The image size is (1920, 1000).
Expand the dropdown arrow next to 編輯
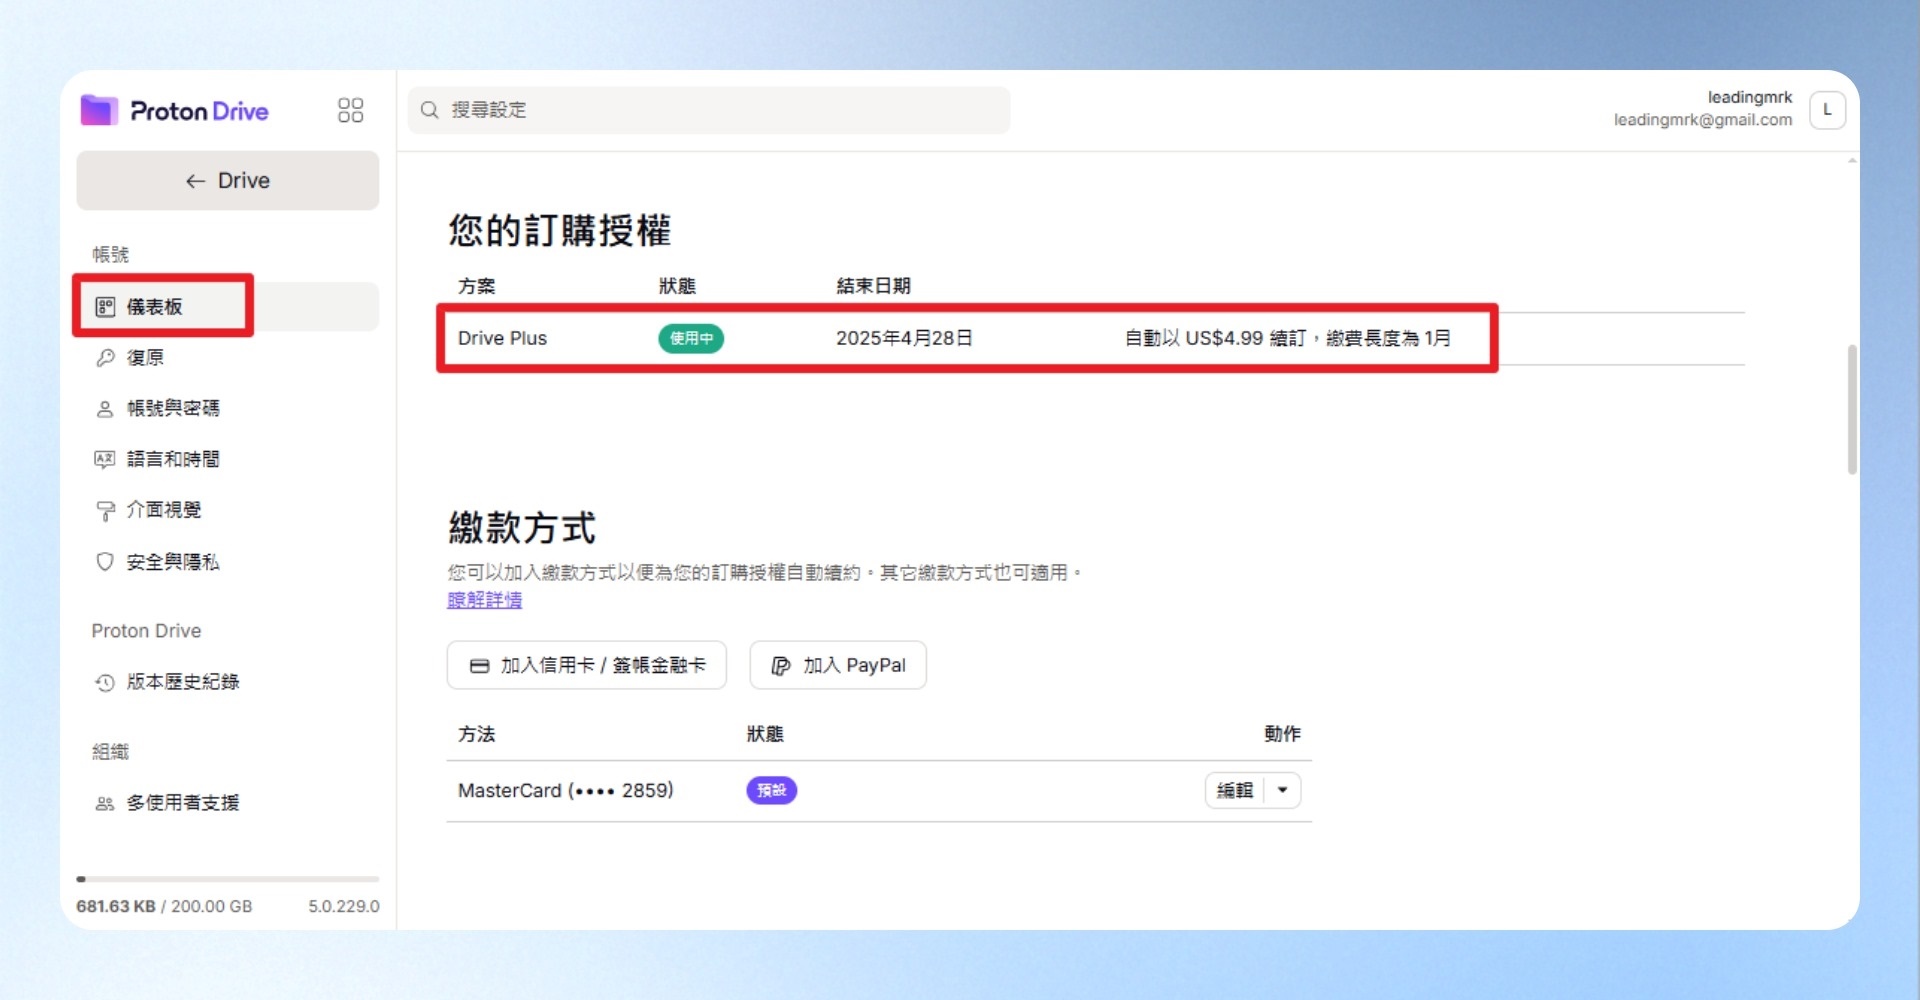1283,791
